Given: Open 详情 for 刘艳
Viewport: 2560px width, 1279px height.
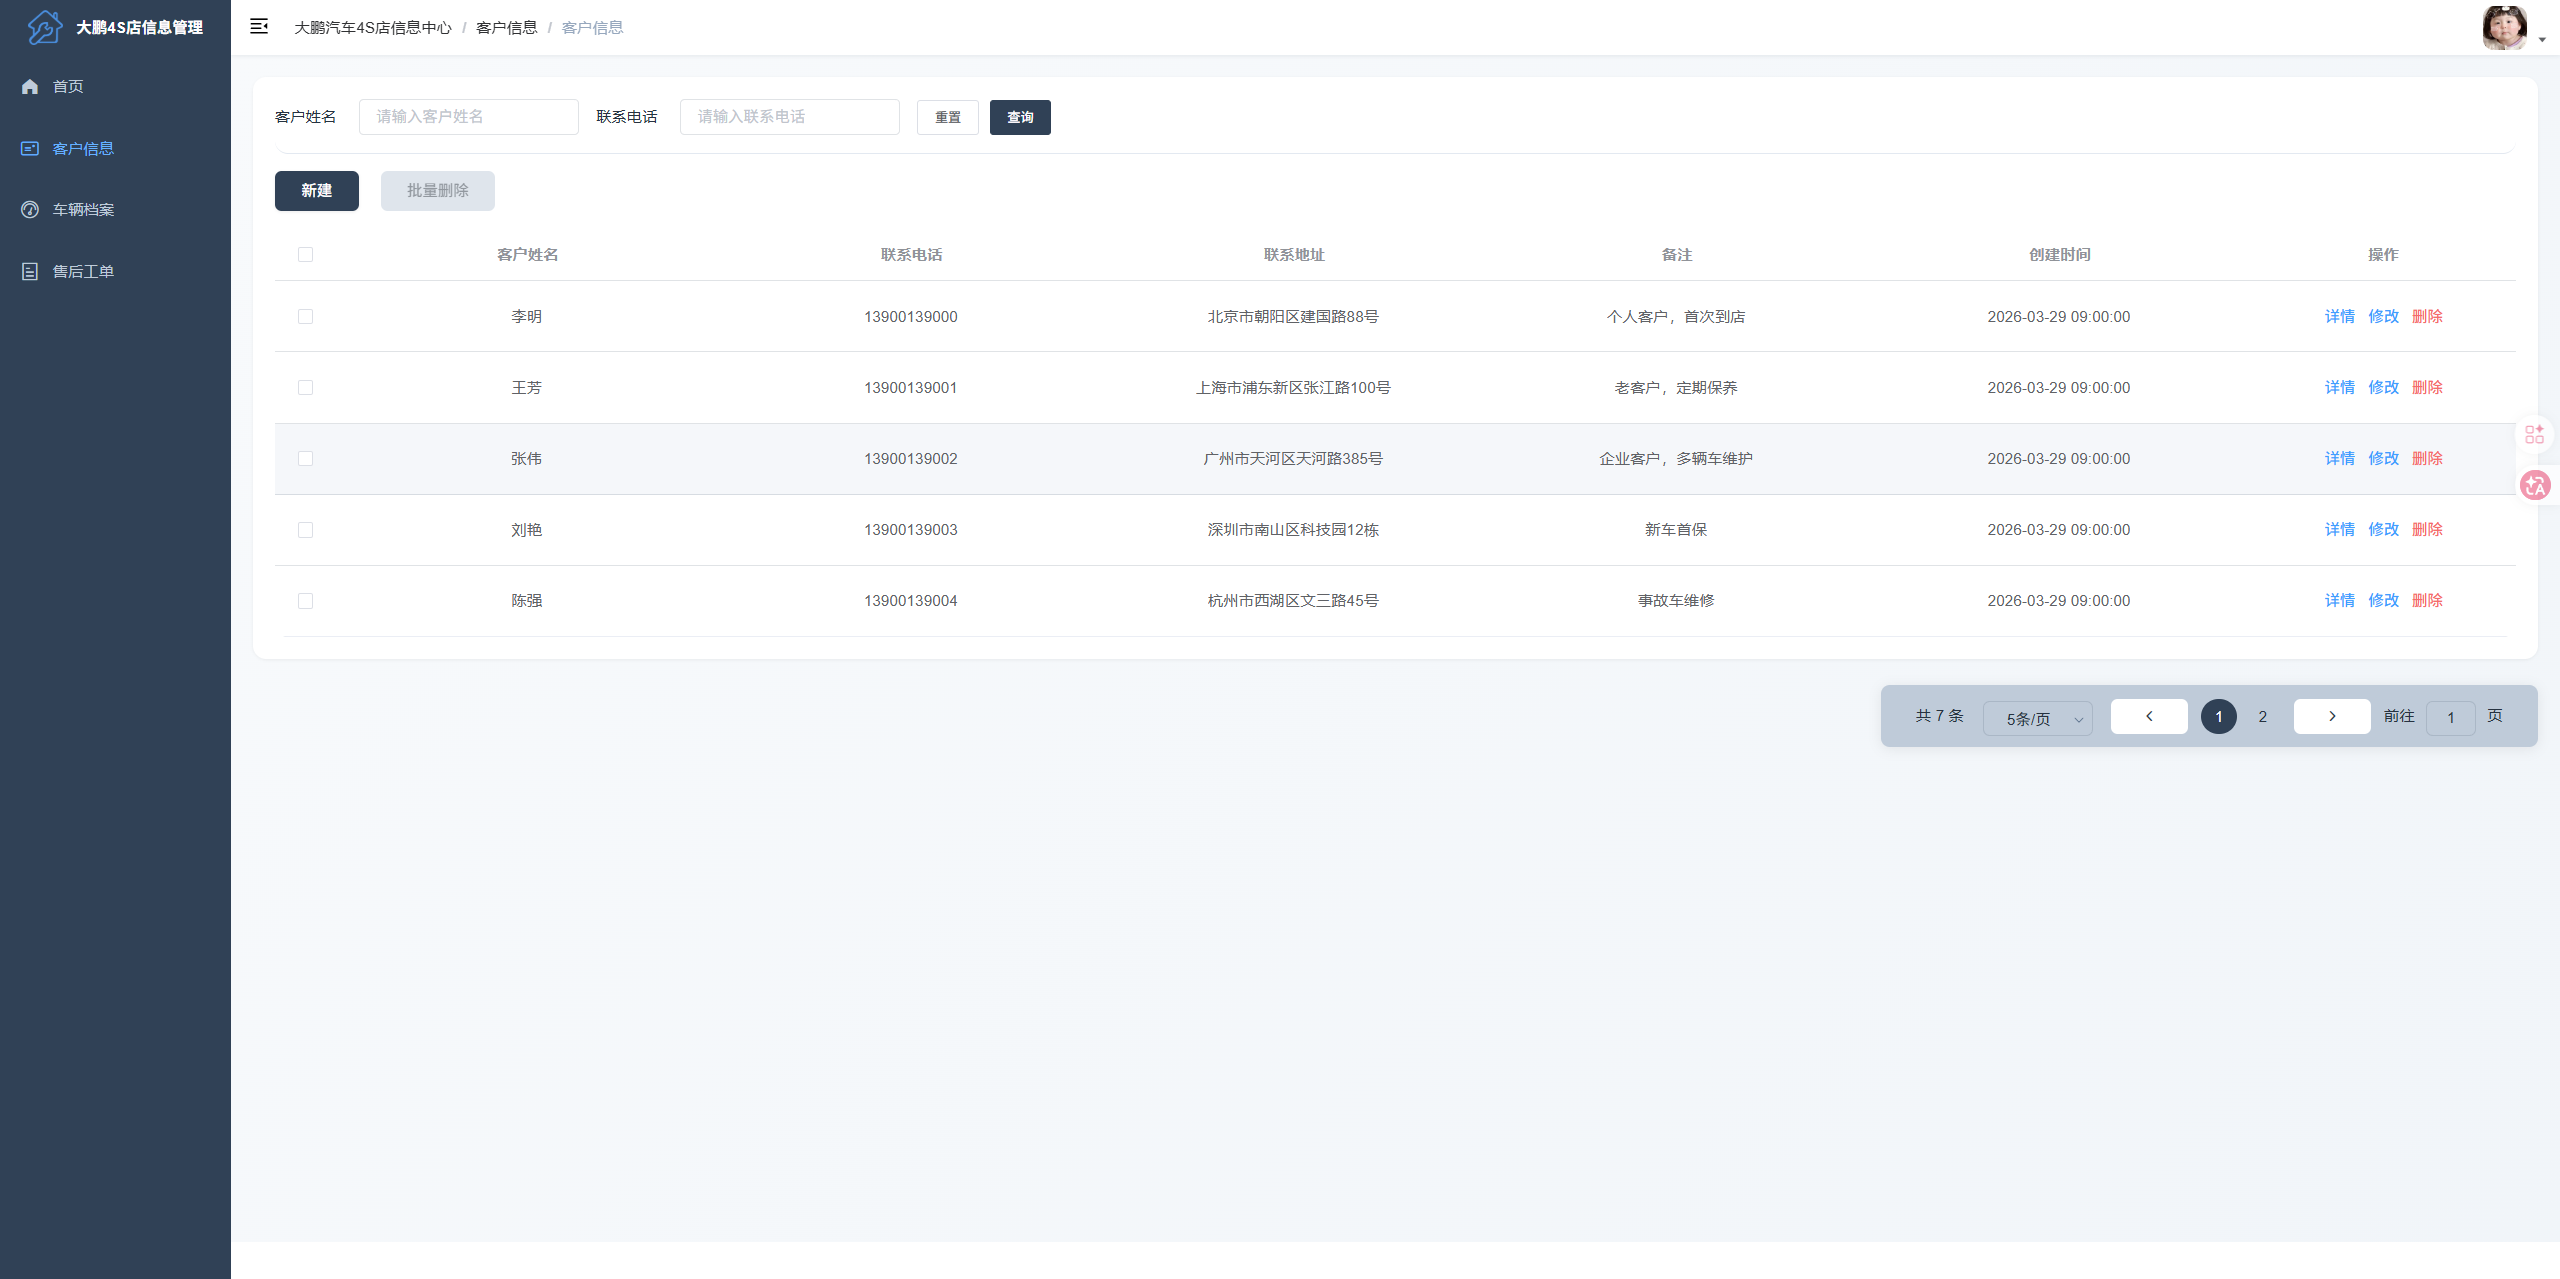Looking at the screenshot, I should click(x=2340, y=530).
